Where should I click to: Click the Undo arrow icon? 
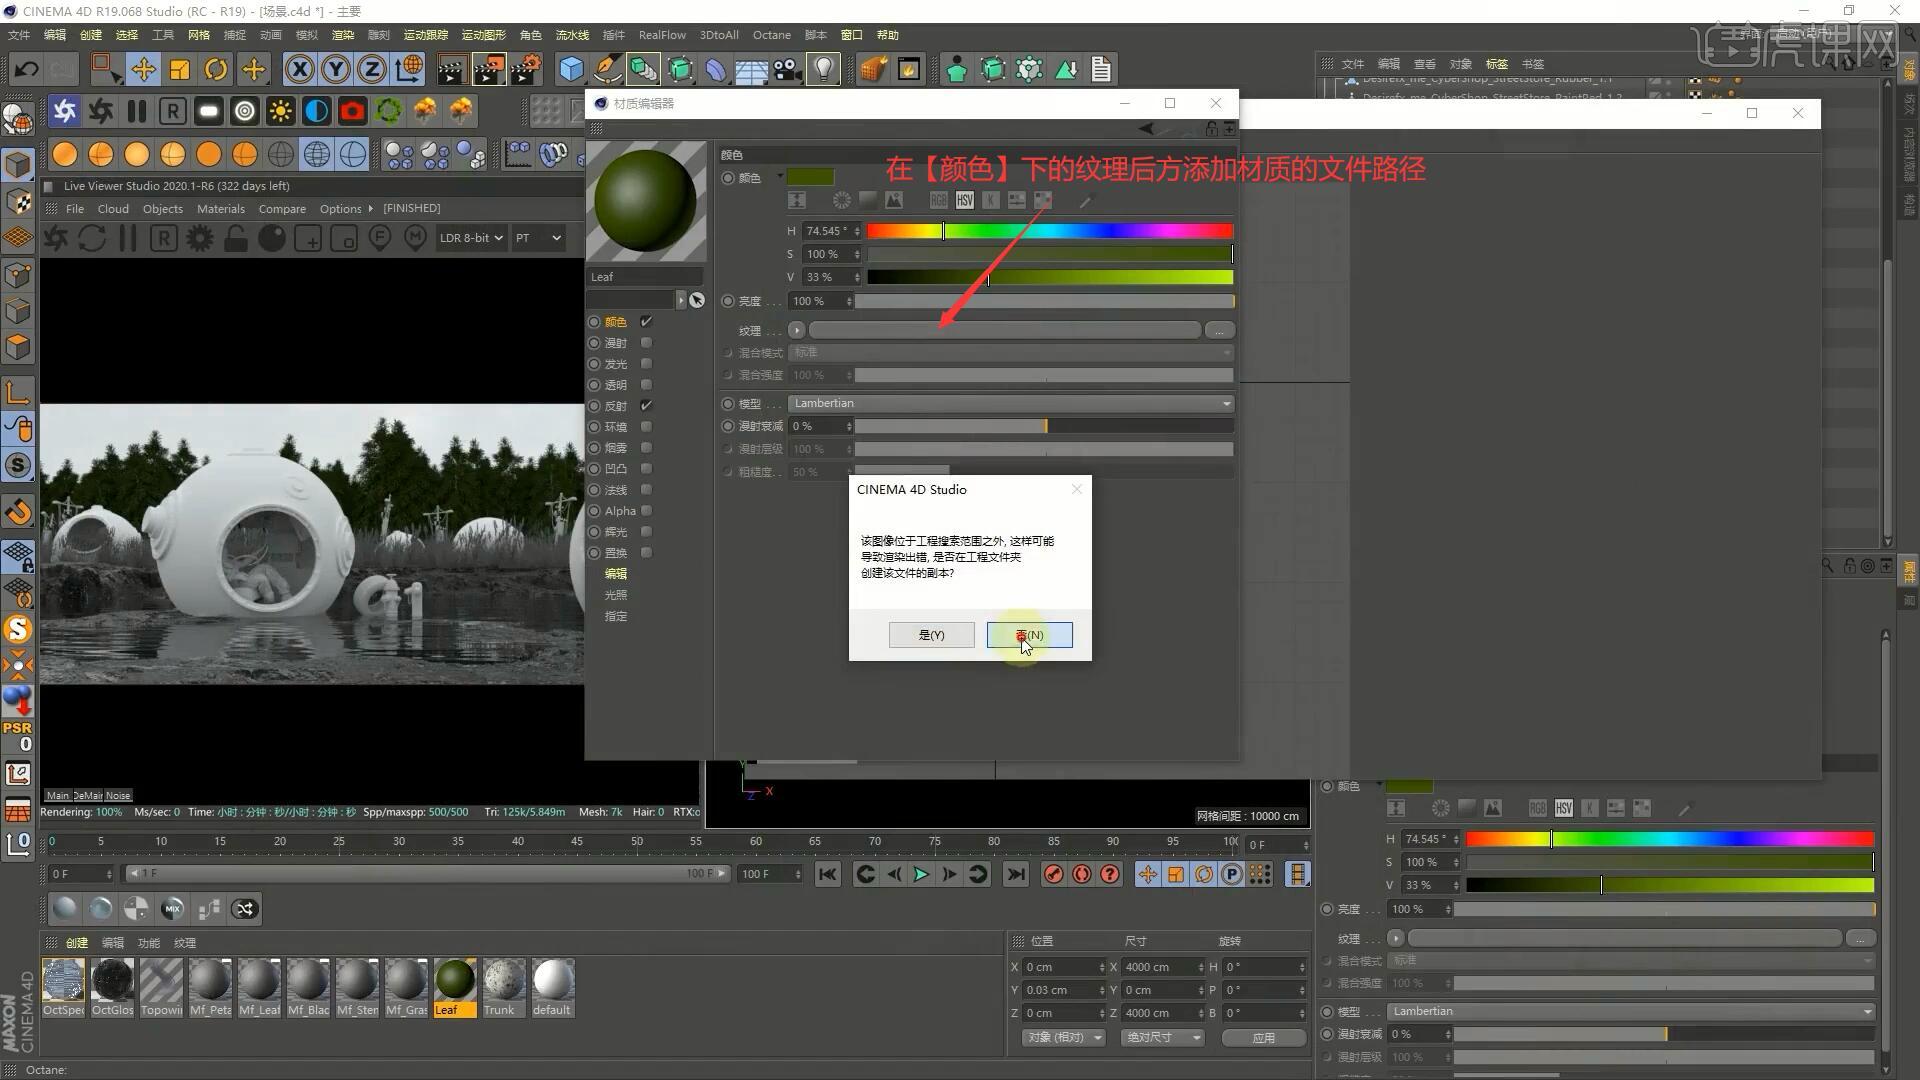pyautogui.click(x=27, y=69)
